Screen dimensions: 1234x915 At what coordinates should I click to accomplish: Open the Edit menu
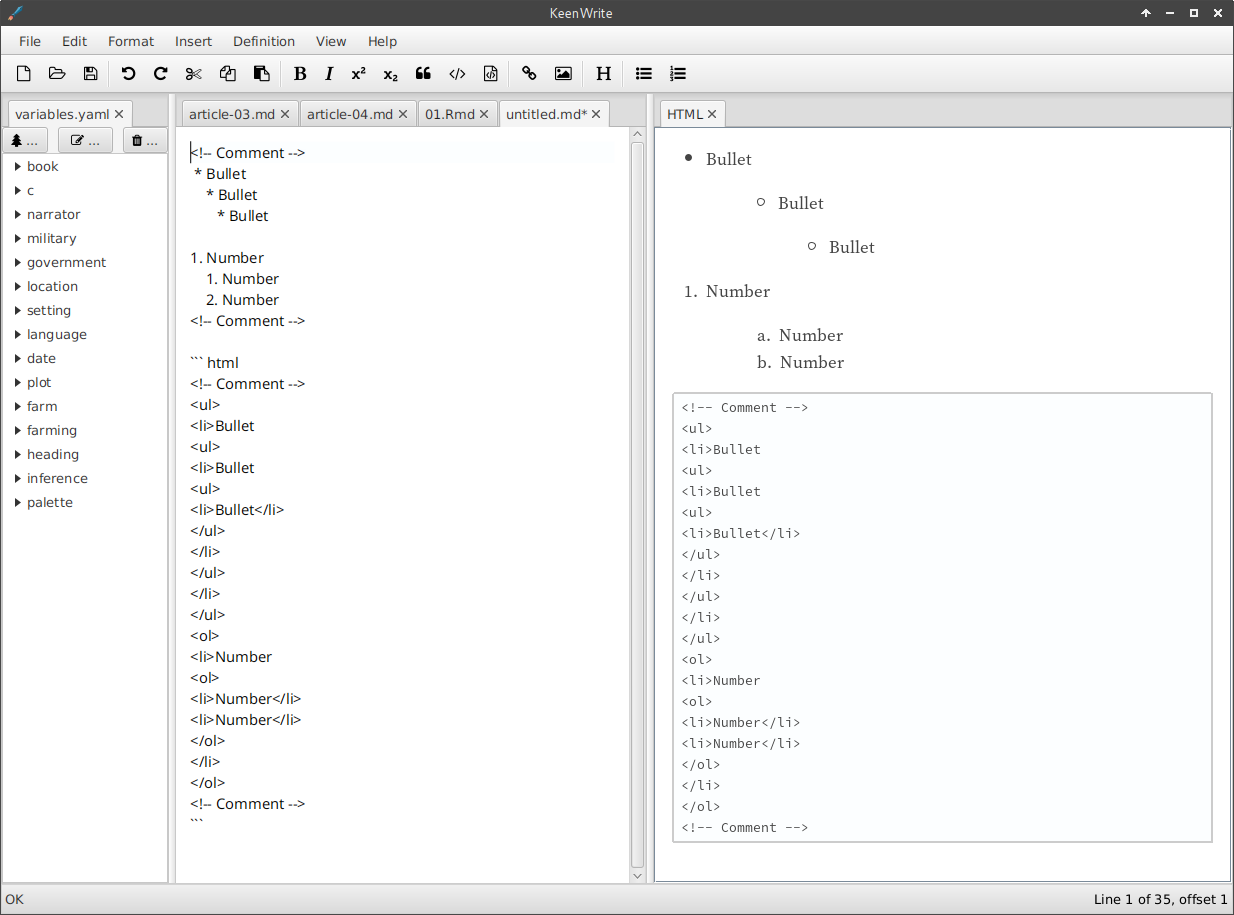(75, 41)
